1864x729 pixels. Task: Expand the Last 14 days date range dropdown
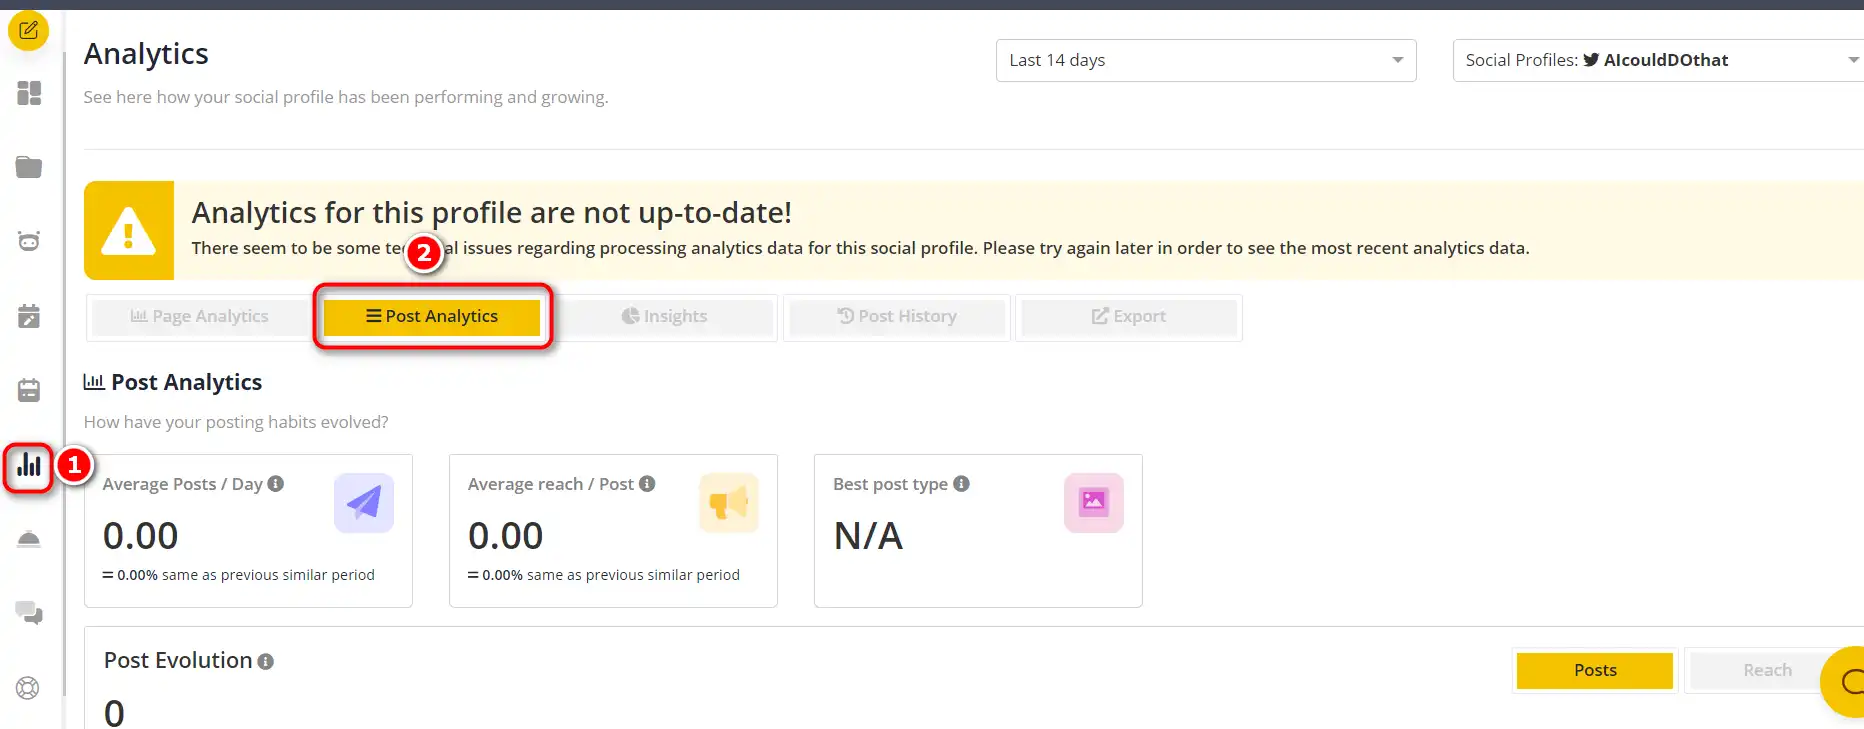[1206, 60]
